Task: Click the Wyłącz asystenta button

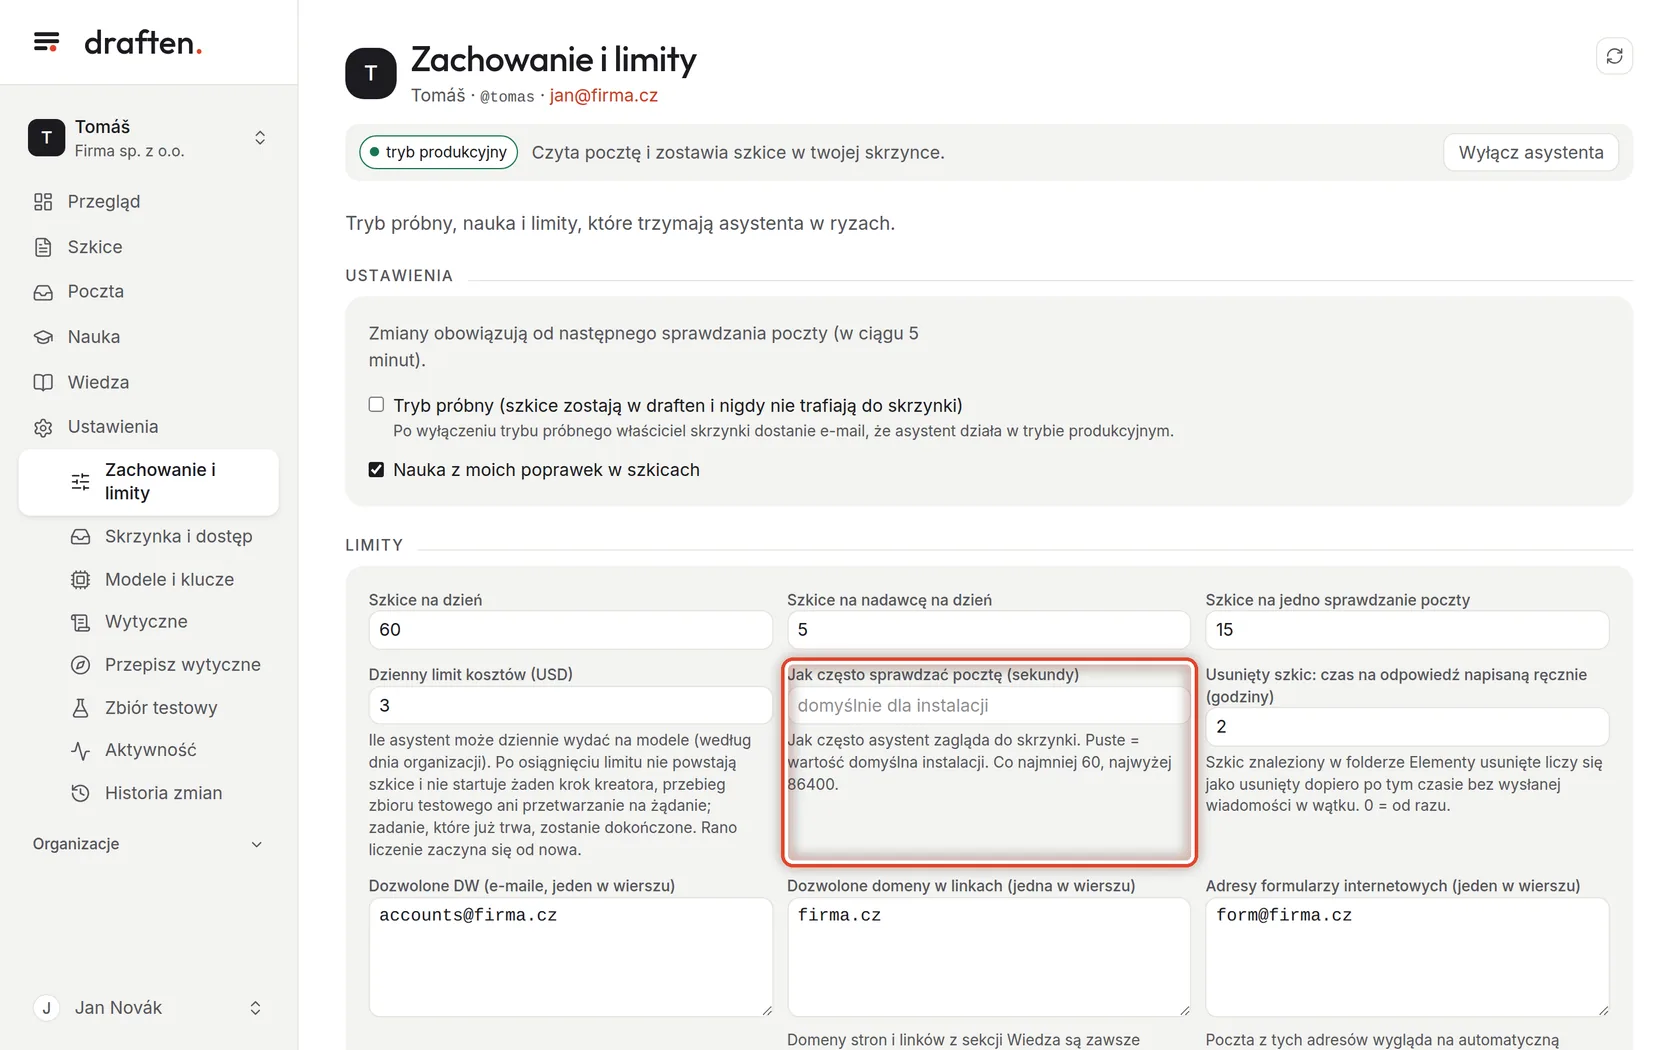Action: coord(1531,152)
